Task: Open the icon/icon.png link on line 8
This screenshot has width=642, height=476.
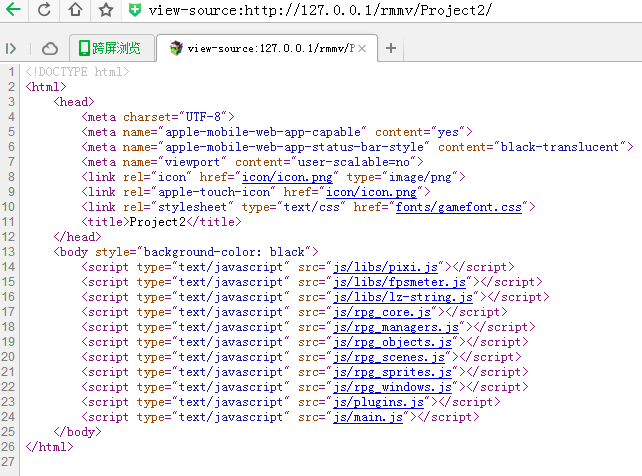Action: pos(287,177)
